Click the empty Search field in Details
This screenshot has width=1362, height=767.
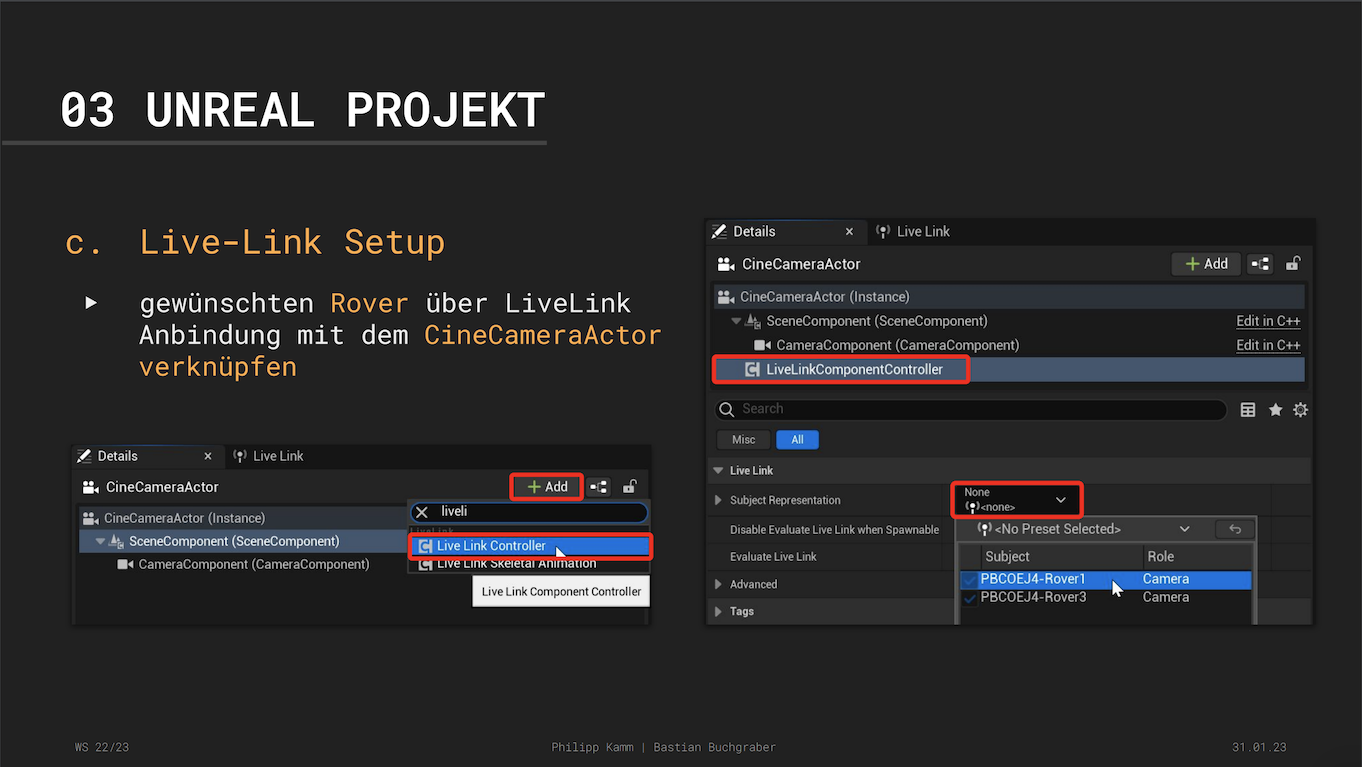[970, 409]
